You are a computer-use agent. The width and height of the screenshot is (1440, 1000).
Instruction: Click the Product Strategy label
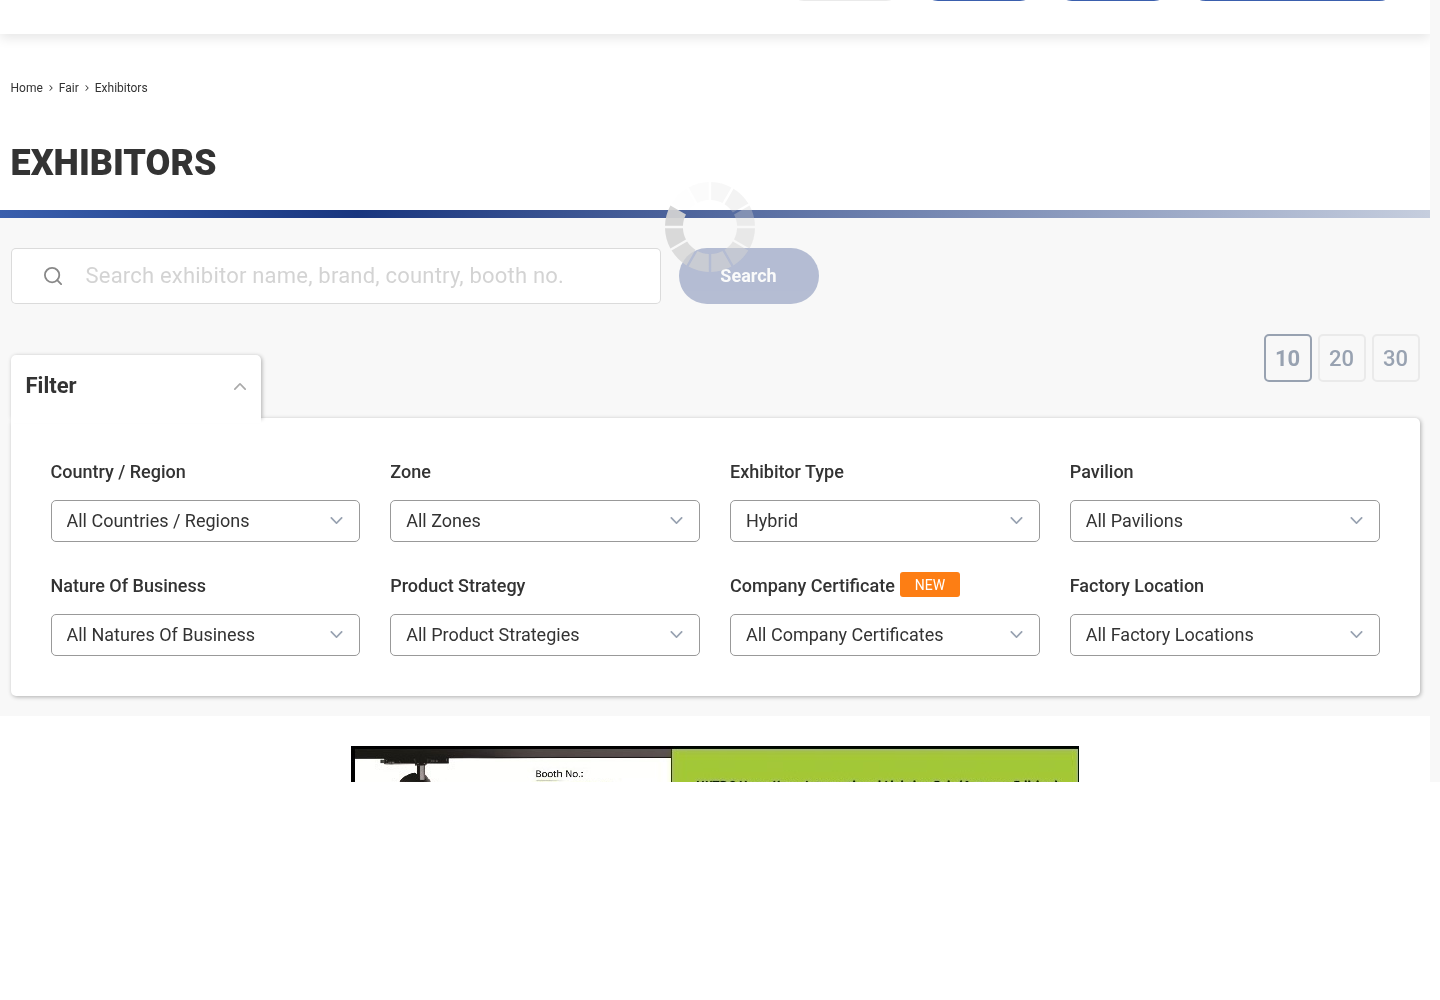point(458,586)
